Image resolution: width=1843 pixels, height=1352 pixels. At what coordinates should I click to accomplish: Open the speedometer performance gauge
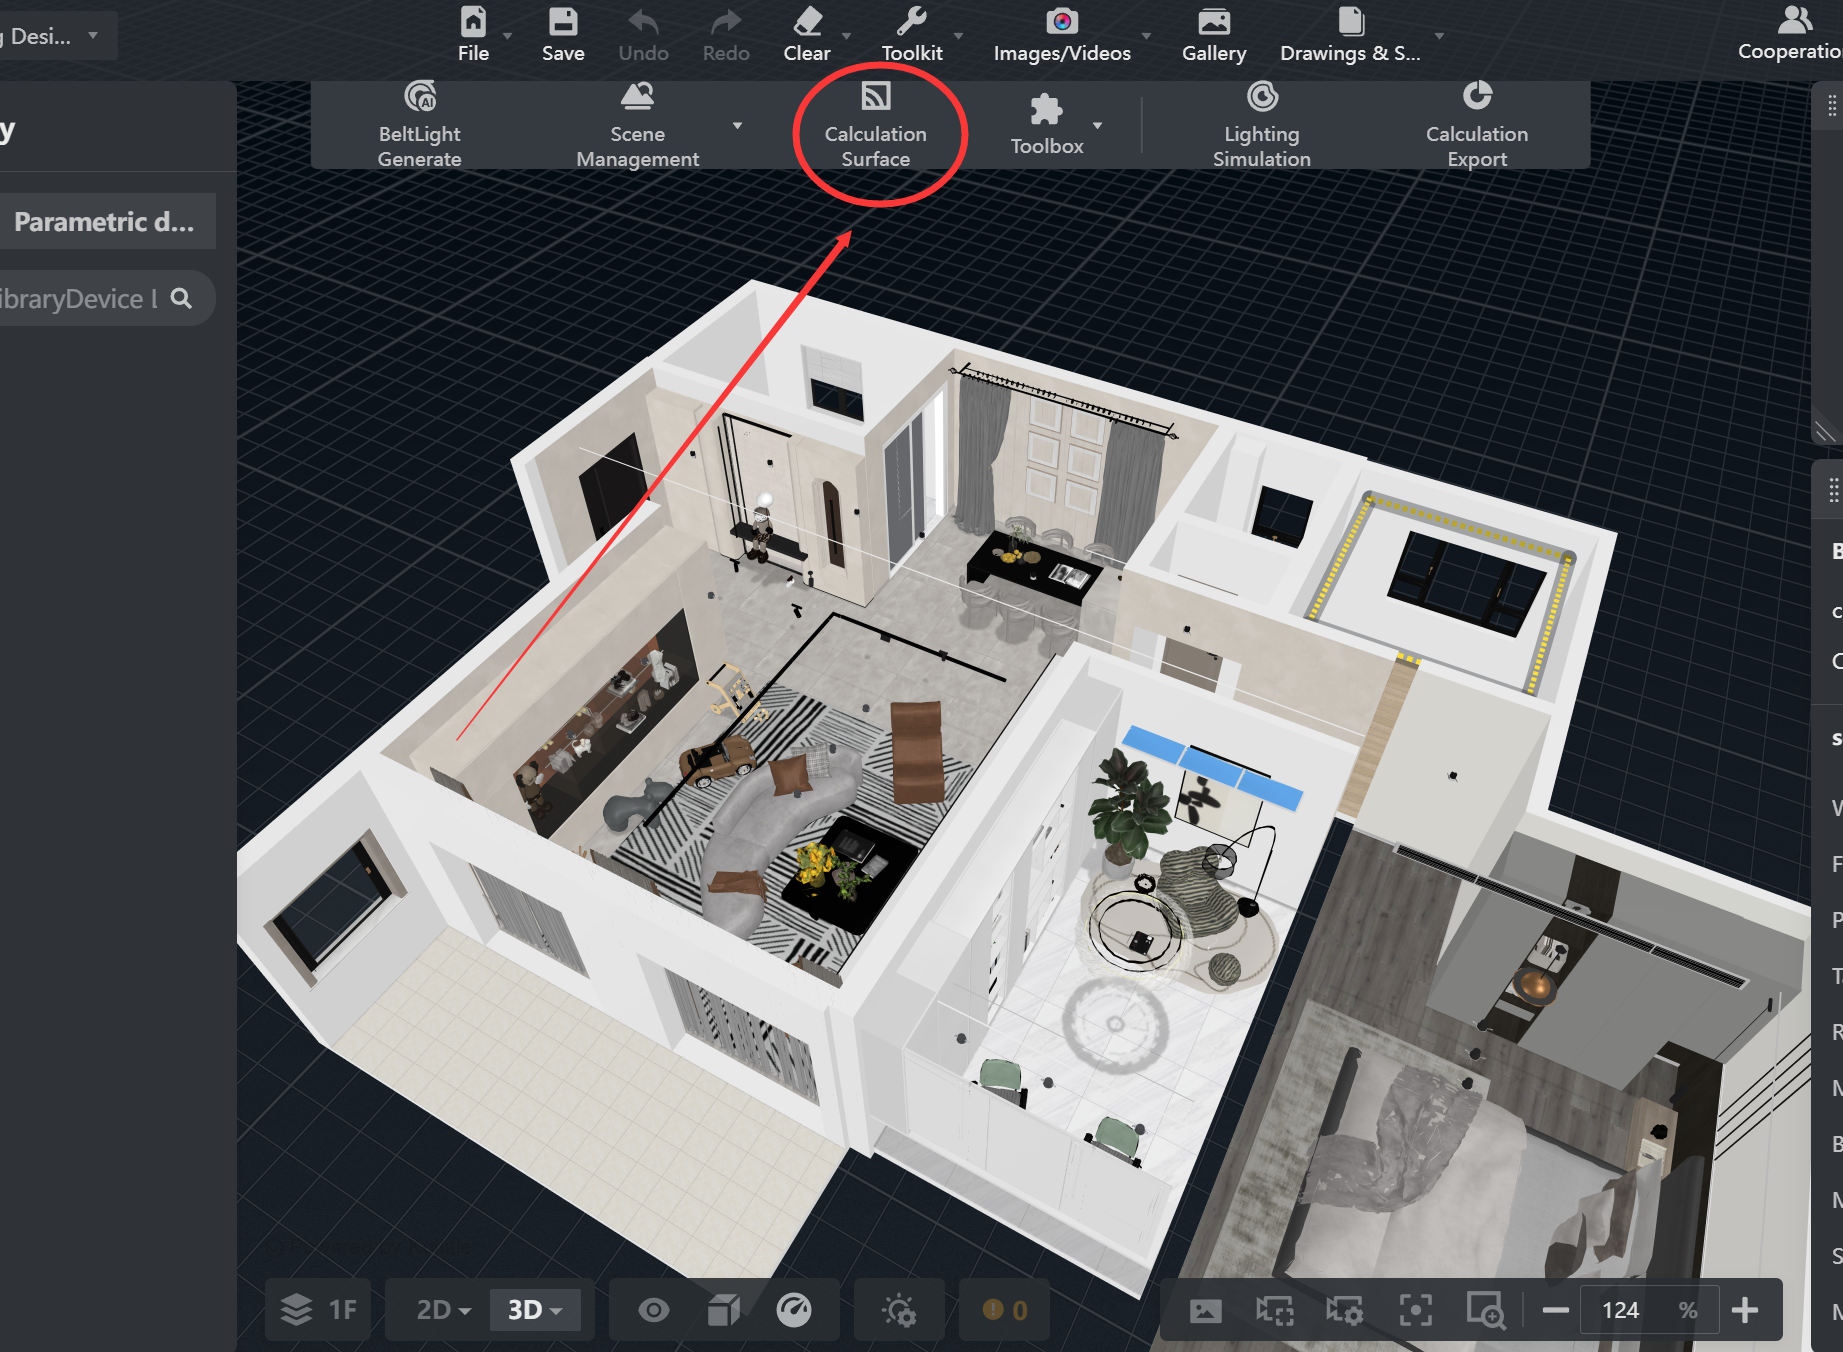point(794,1310)
